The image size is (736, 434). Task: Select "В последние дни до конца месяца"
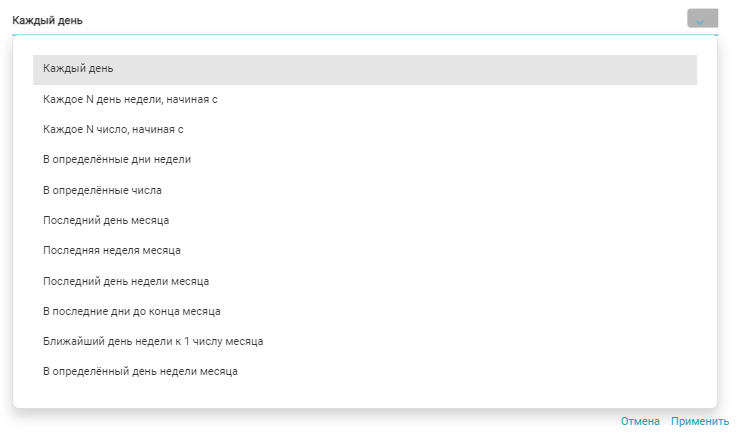coord(131,311)
